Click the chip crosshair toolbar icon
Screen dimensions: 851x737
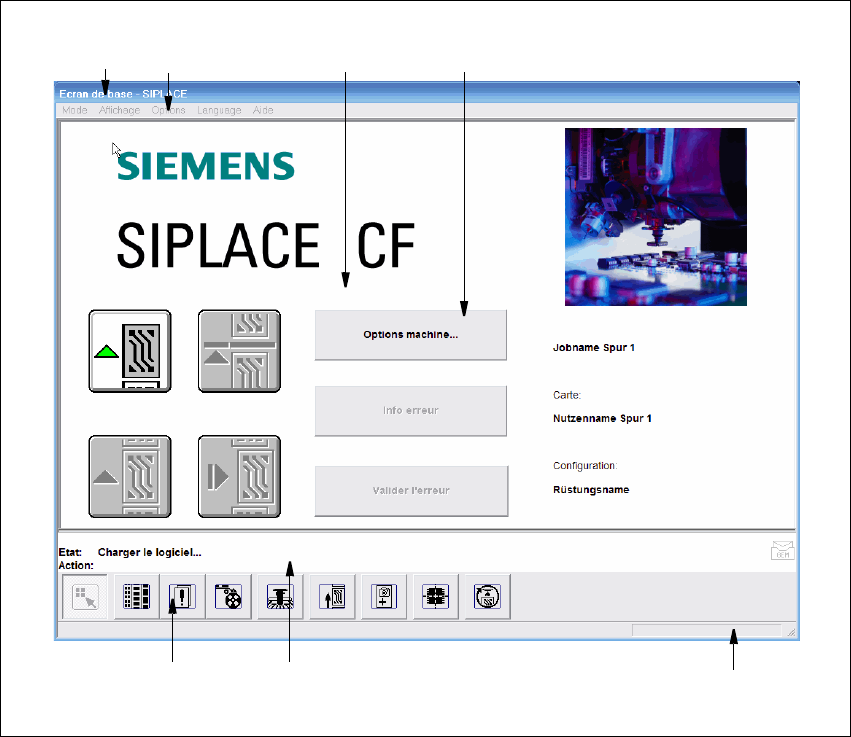tap(436, 597)
